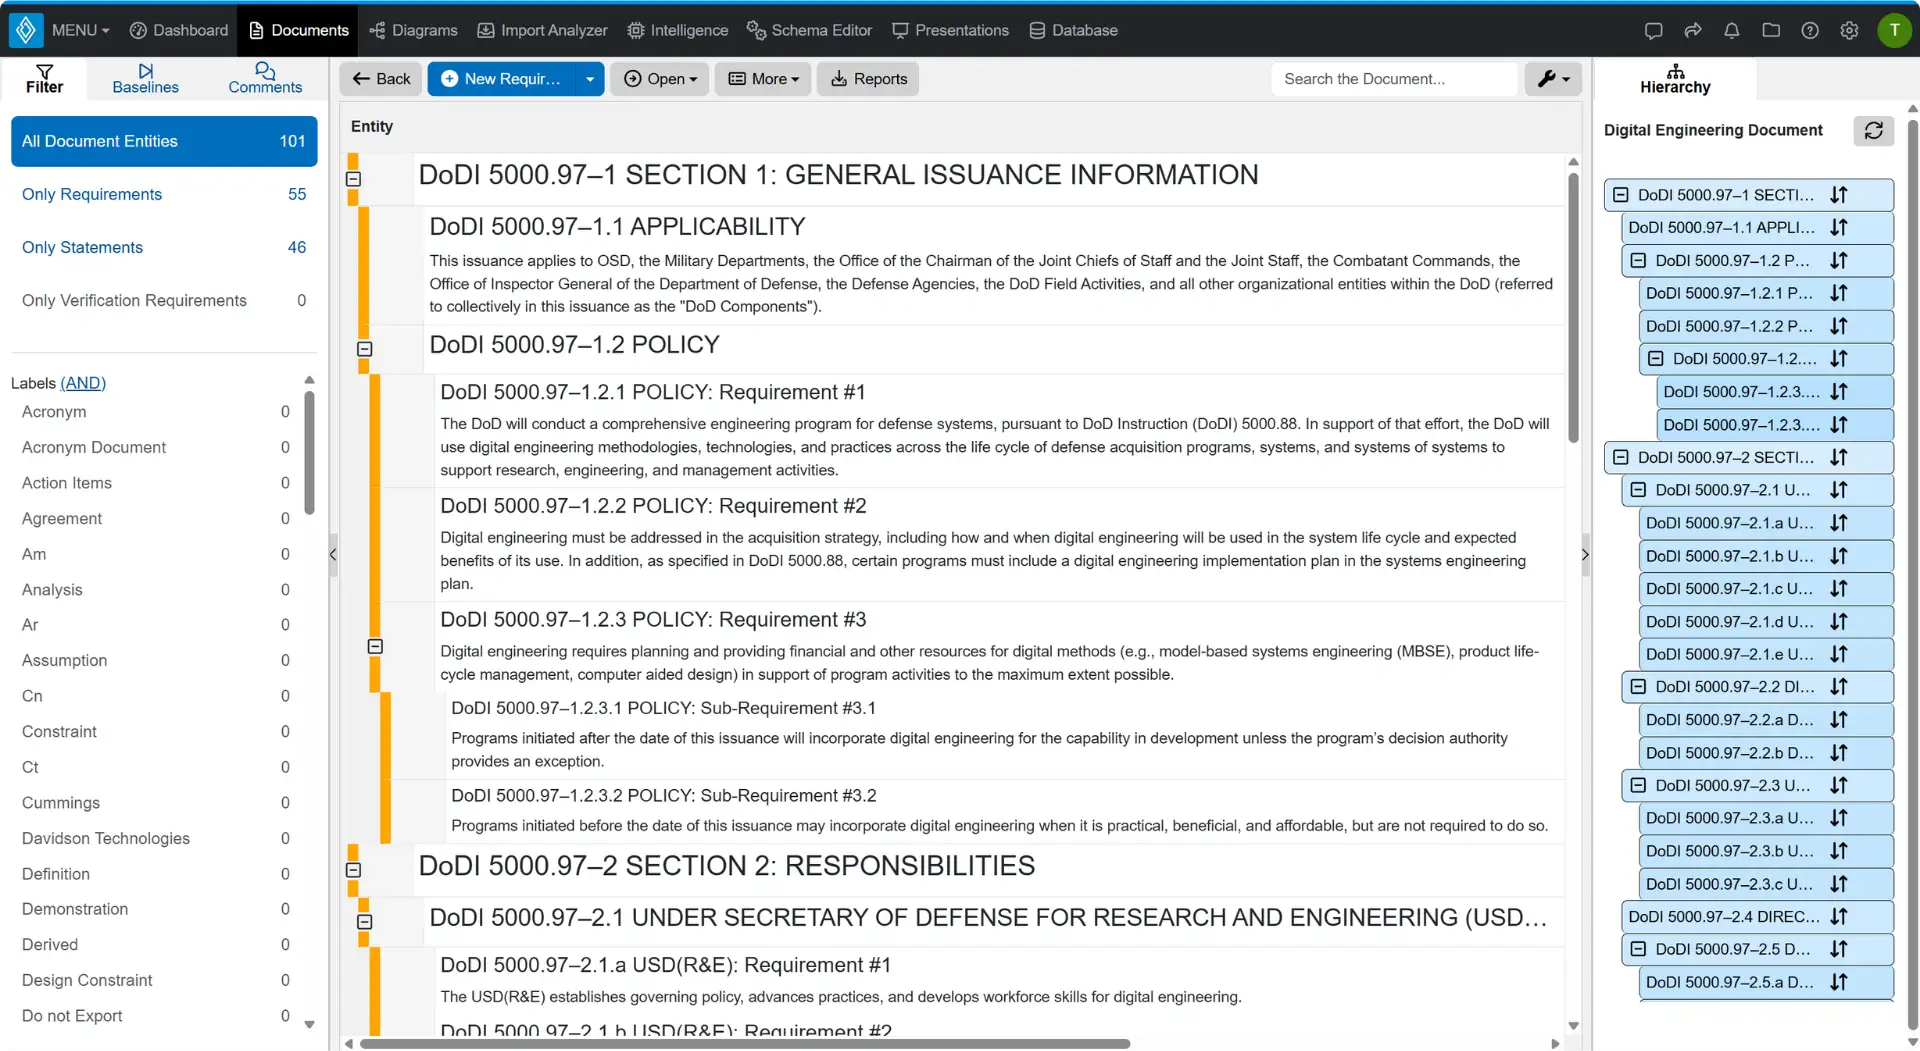Reorder DoDI 5000.97–1.1 APPLI hierarchy item

1838,227
